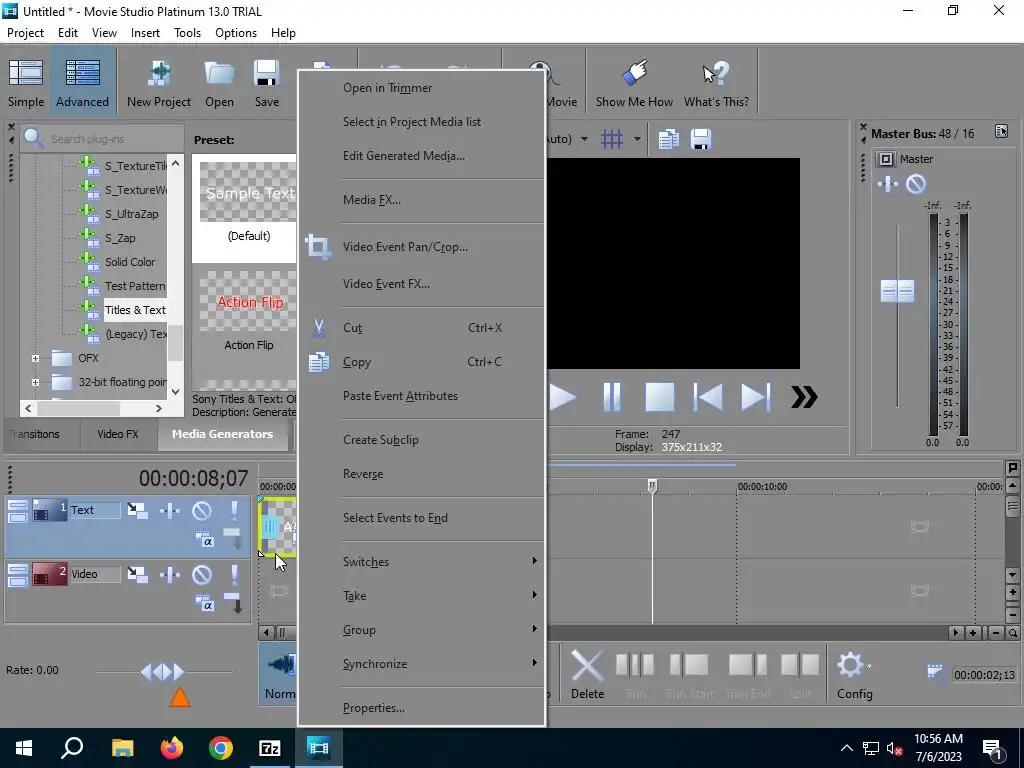Click Master bus insert FX icon

pos(888,184)
